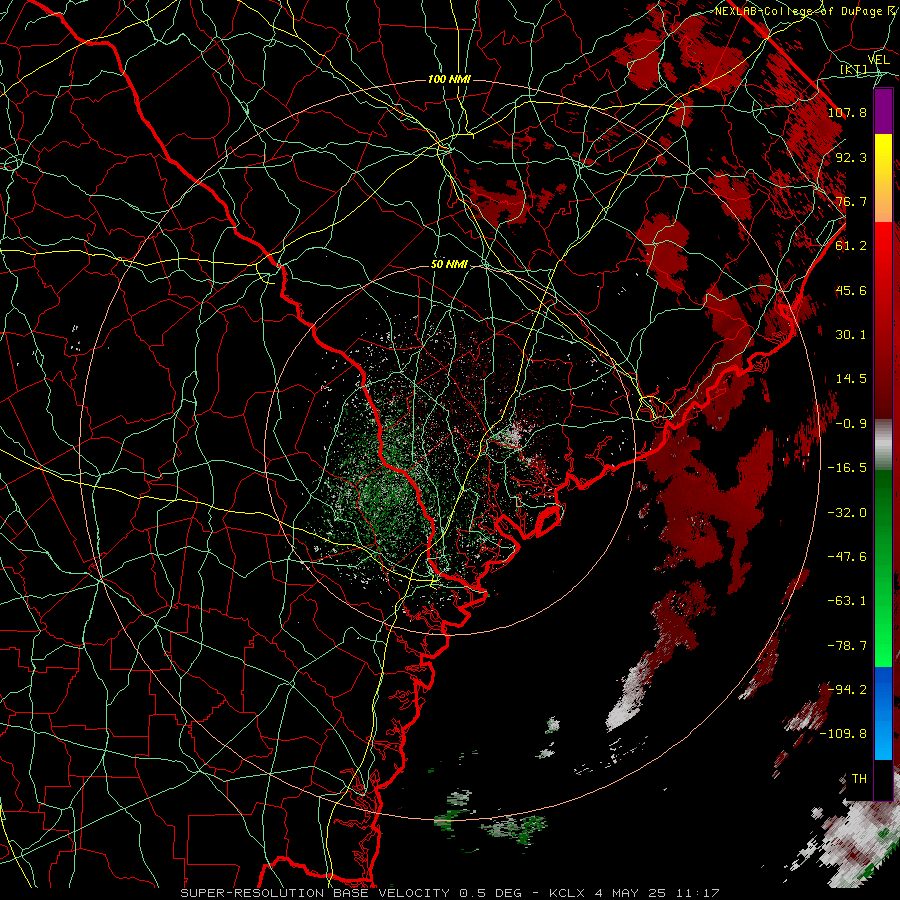Click the VEL legend title
900x900 pixels.
pos(879,60)
